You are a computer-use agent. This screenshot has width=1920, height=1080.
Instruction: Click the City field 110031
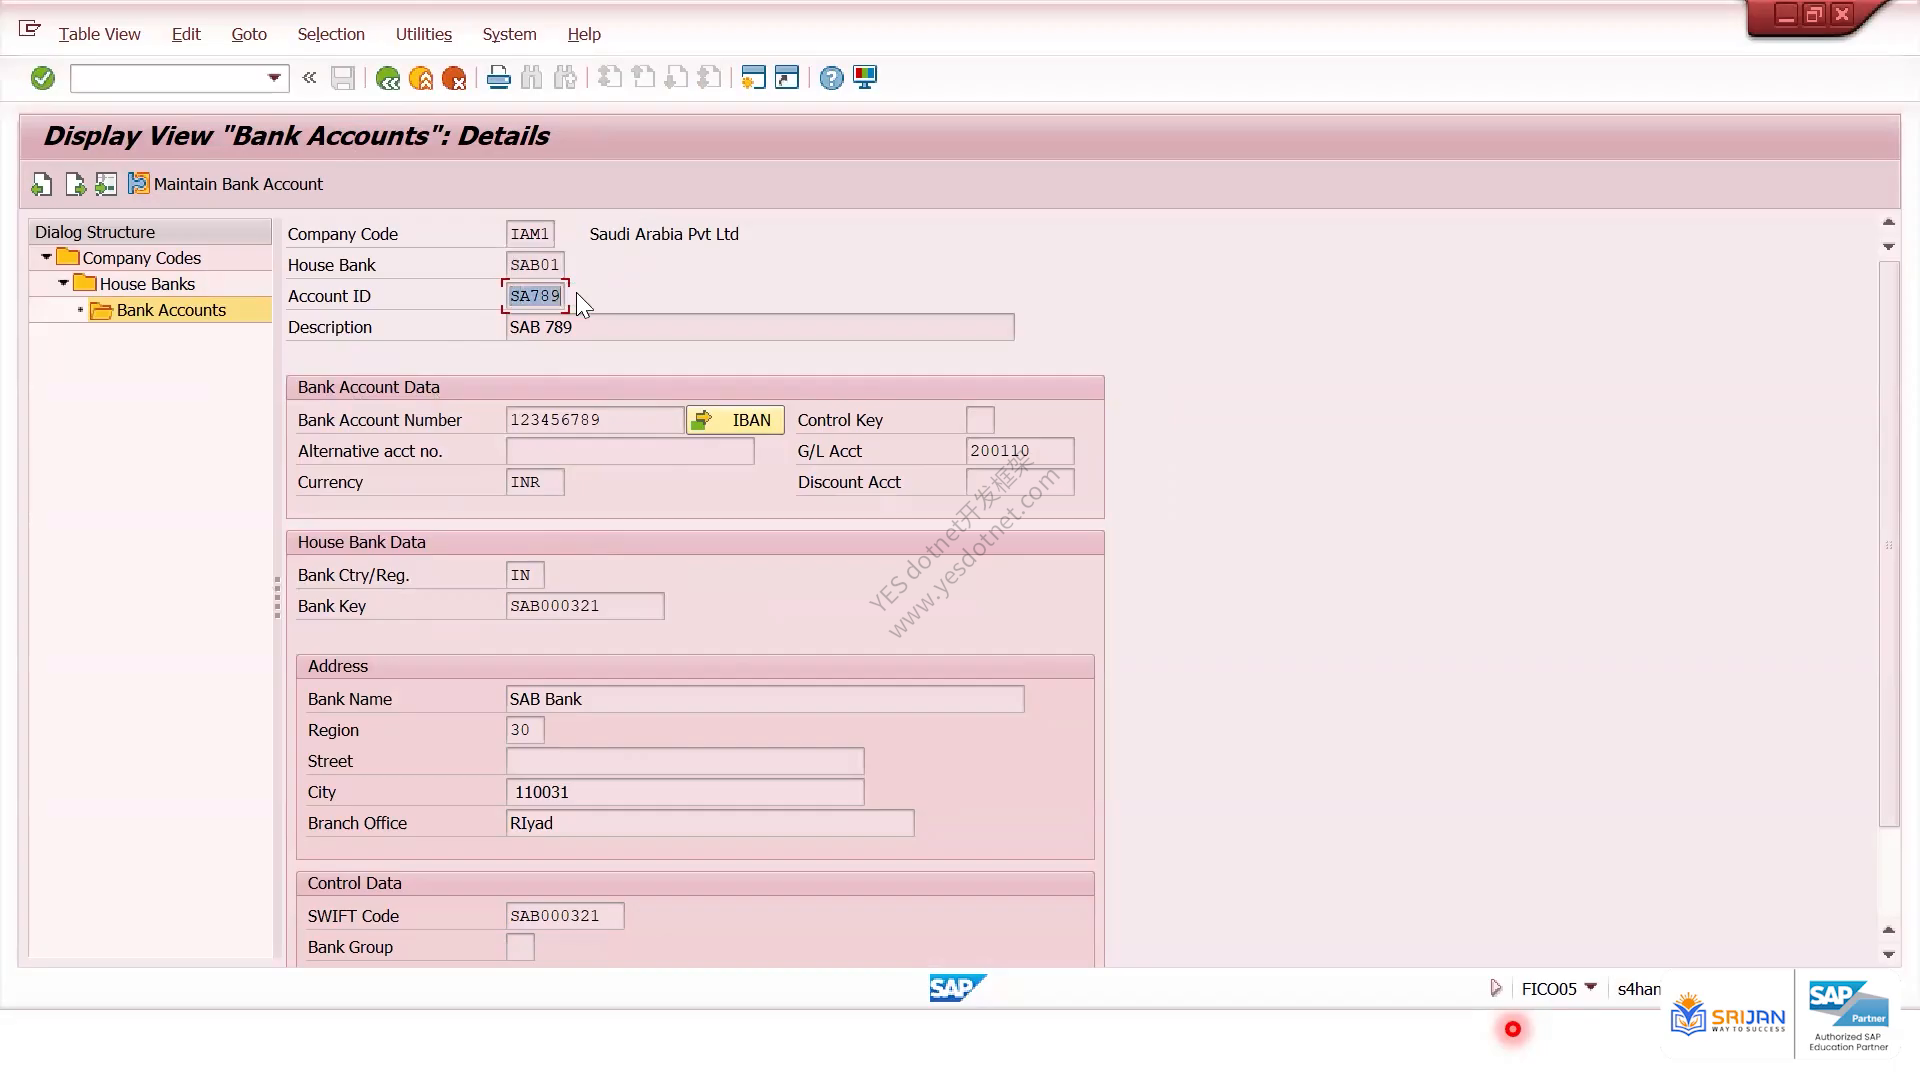[685, 792]
